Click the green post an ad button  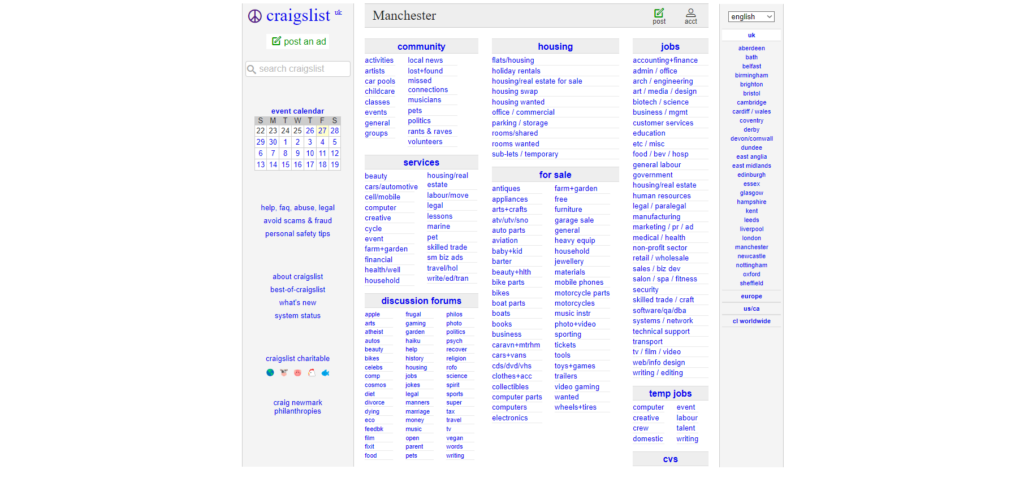click(x=298, y=42)
